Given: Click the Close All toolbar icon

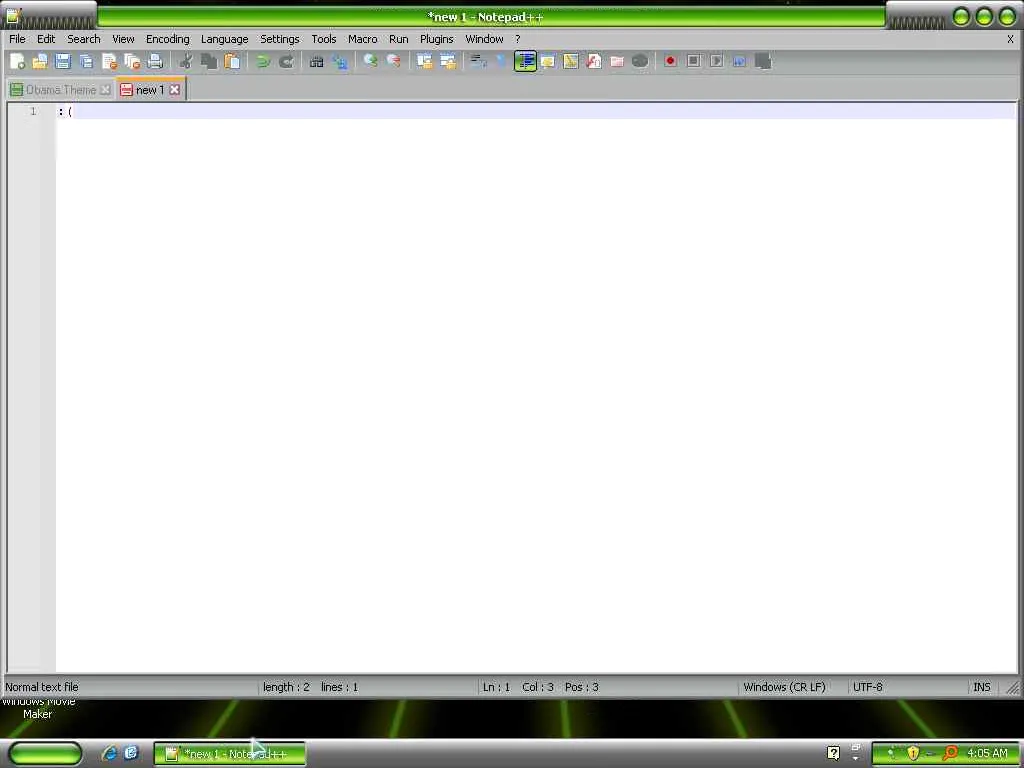Looking at the screenshot, I should (x=132, y=61).
